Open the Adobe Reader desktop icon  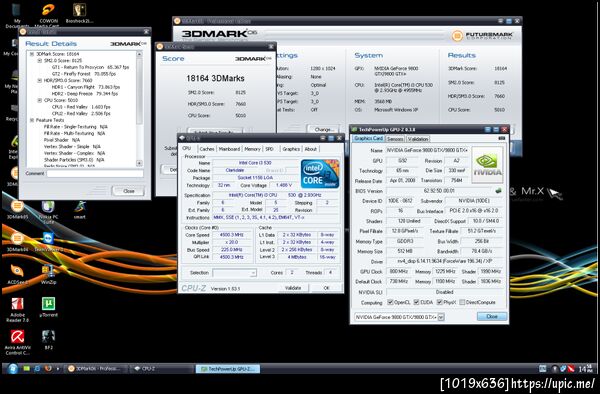tap(17, 309)
